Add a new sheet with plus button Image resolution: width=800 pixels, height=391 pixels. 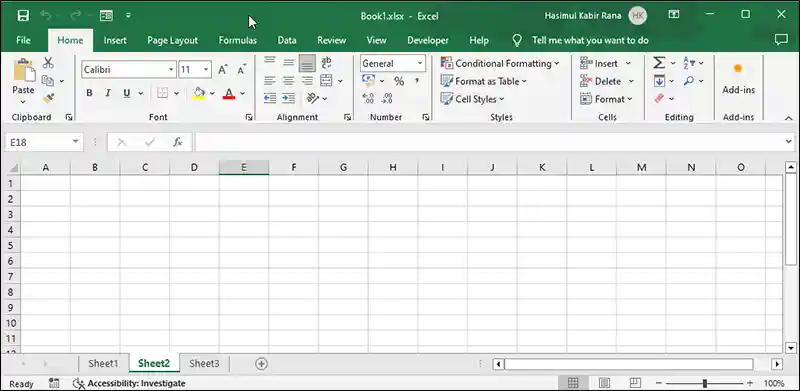coord(261,363)
